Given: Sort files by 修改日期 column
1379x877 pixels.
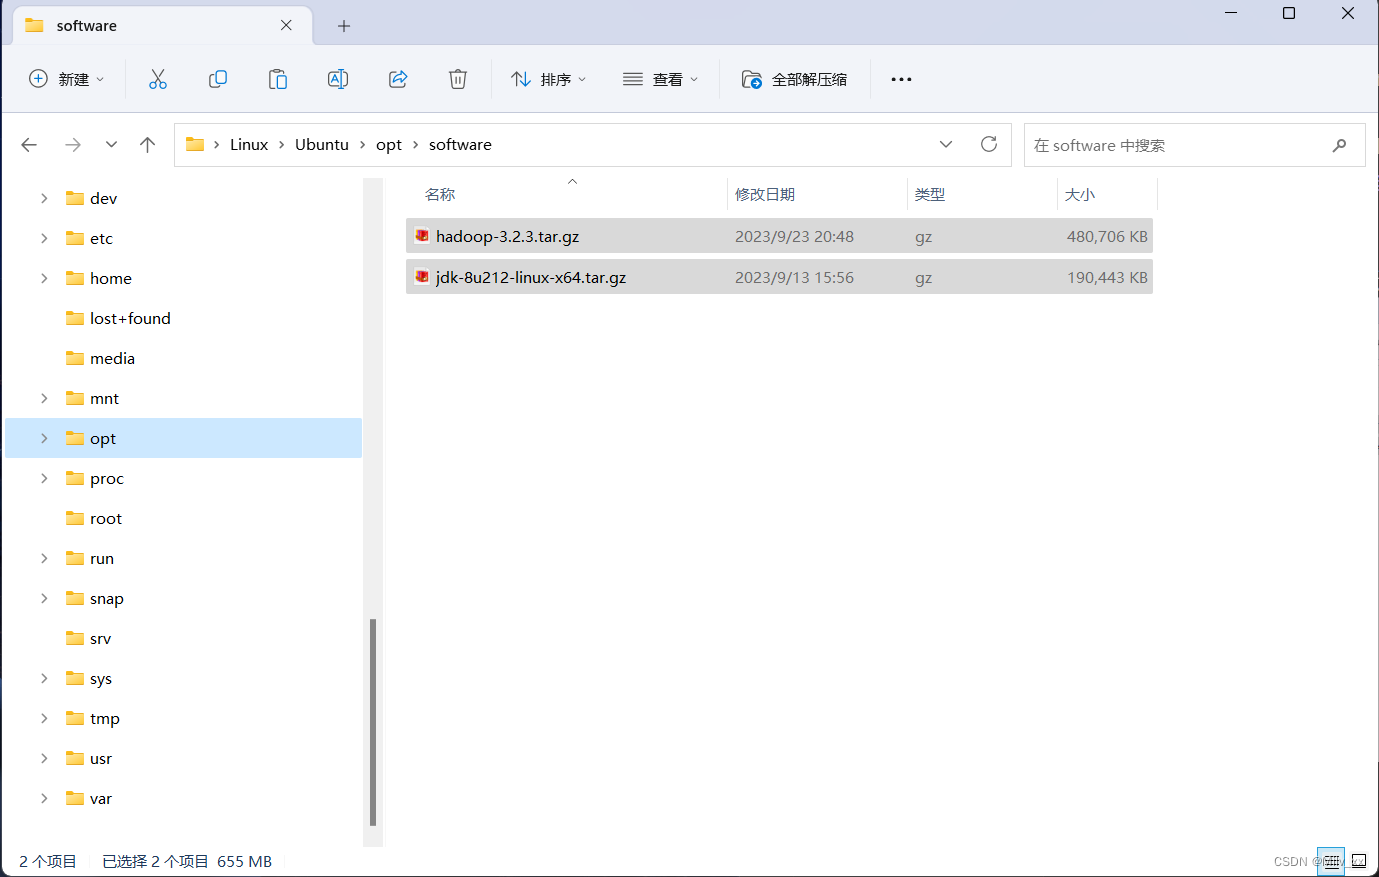Looking at the screenshot, I should (x=765, y=194).
